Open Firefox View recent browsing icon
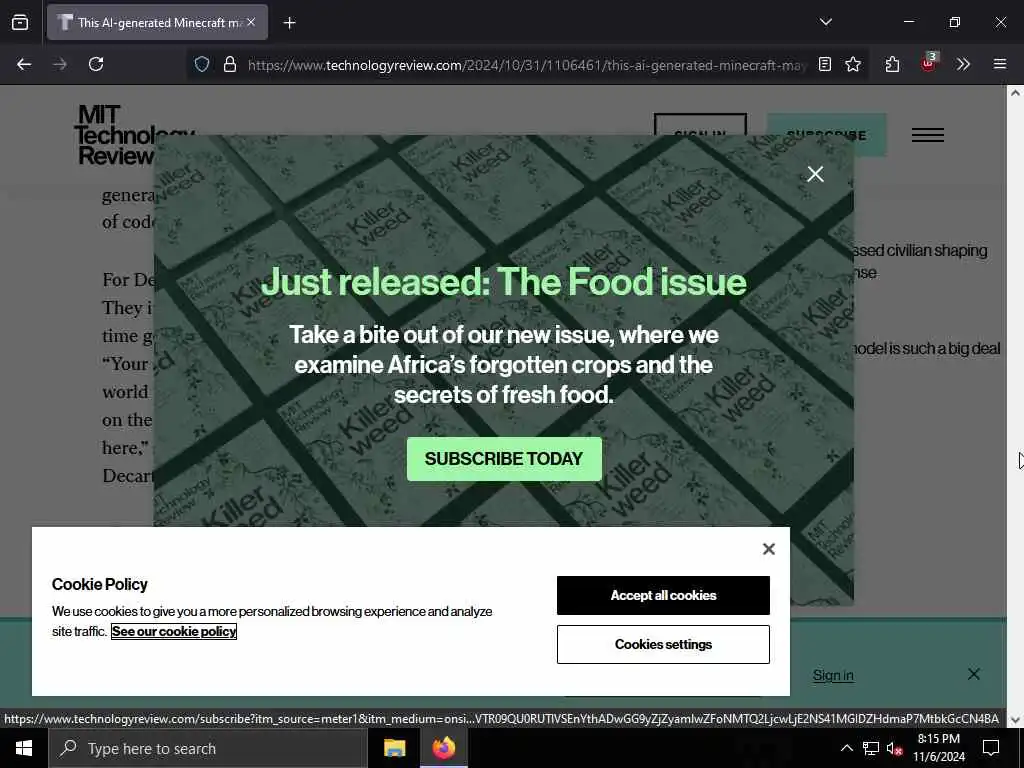Screen dimensions: 1024x768 [20, 22]
